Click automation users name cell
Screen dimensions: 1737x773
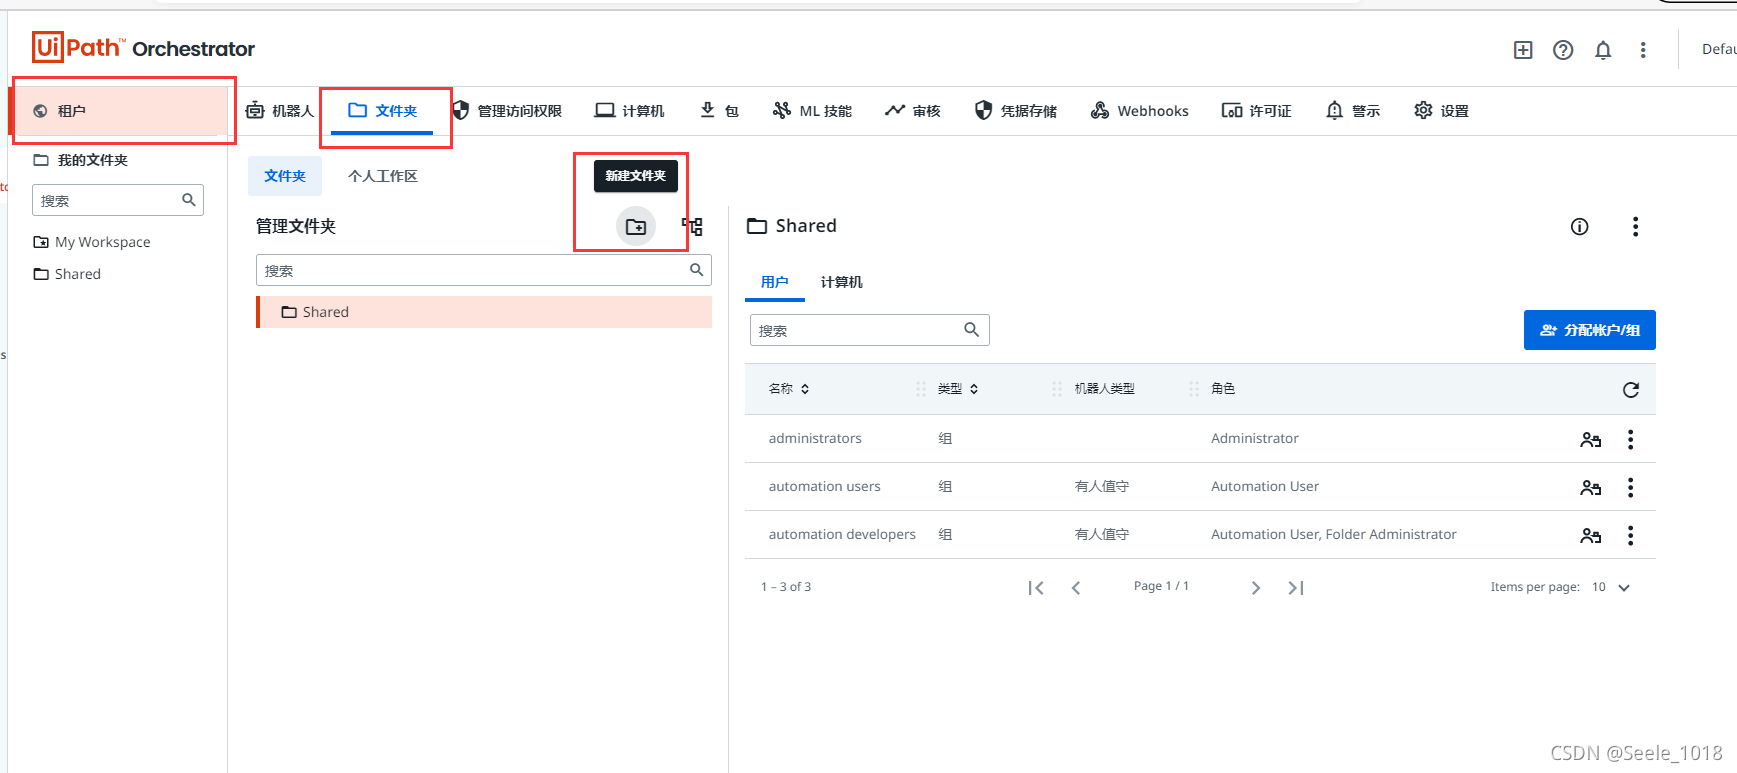(x=825, y=486)
